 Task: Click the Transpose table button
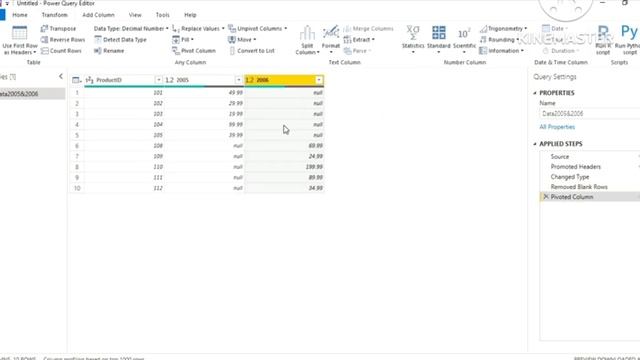58,29
